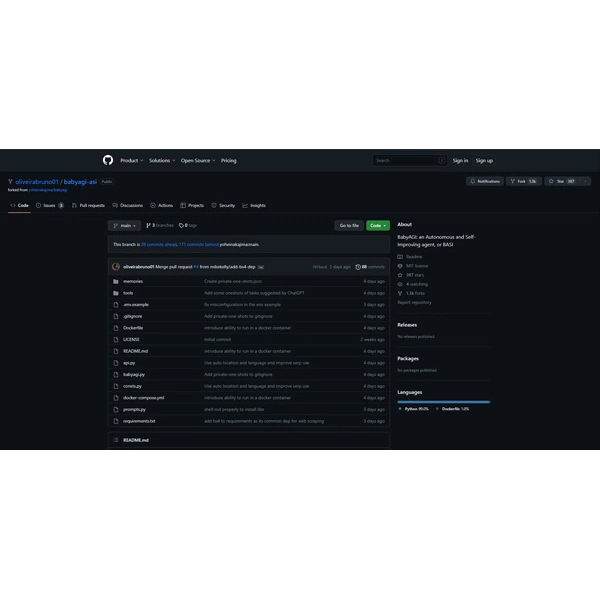This screenshot has height=600, width=600.
Task: Switch to the Pull requests tab
Action: (88, 205)
